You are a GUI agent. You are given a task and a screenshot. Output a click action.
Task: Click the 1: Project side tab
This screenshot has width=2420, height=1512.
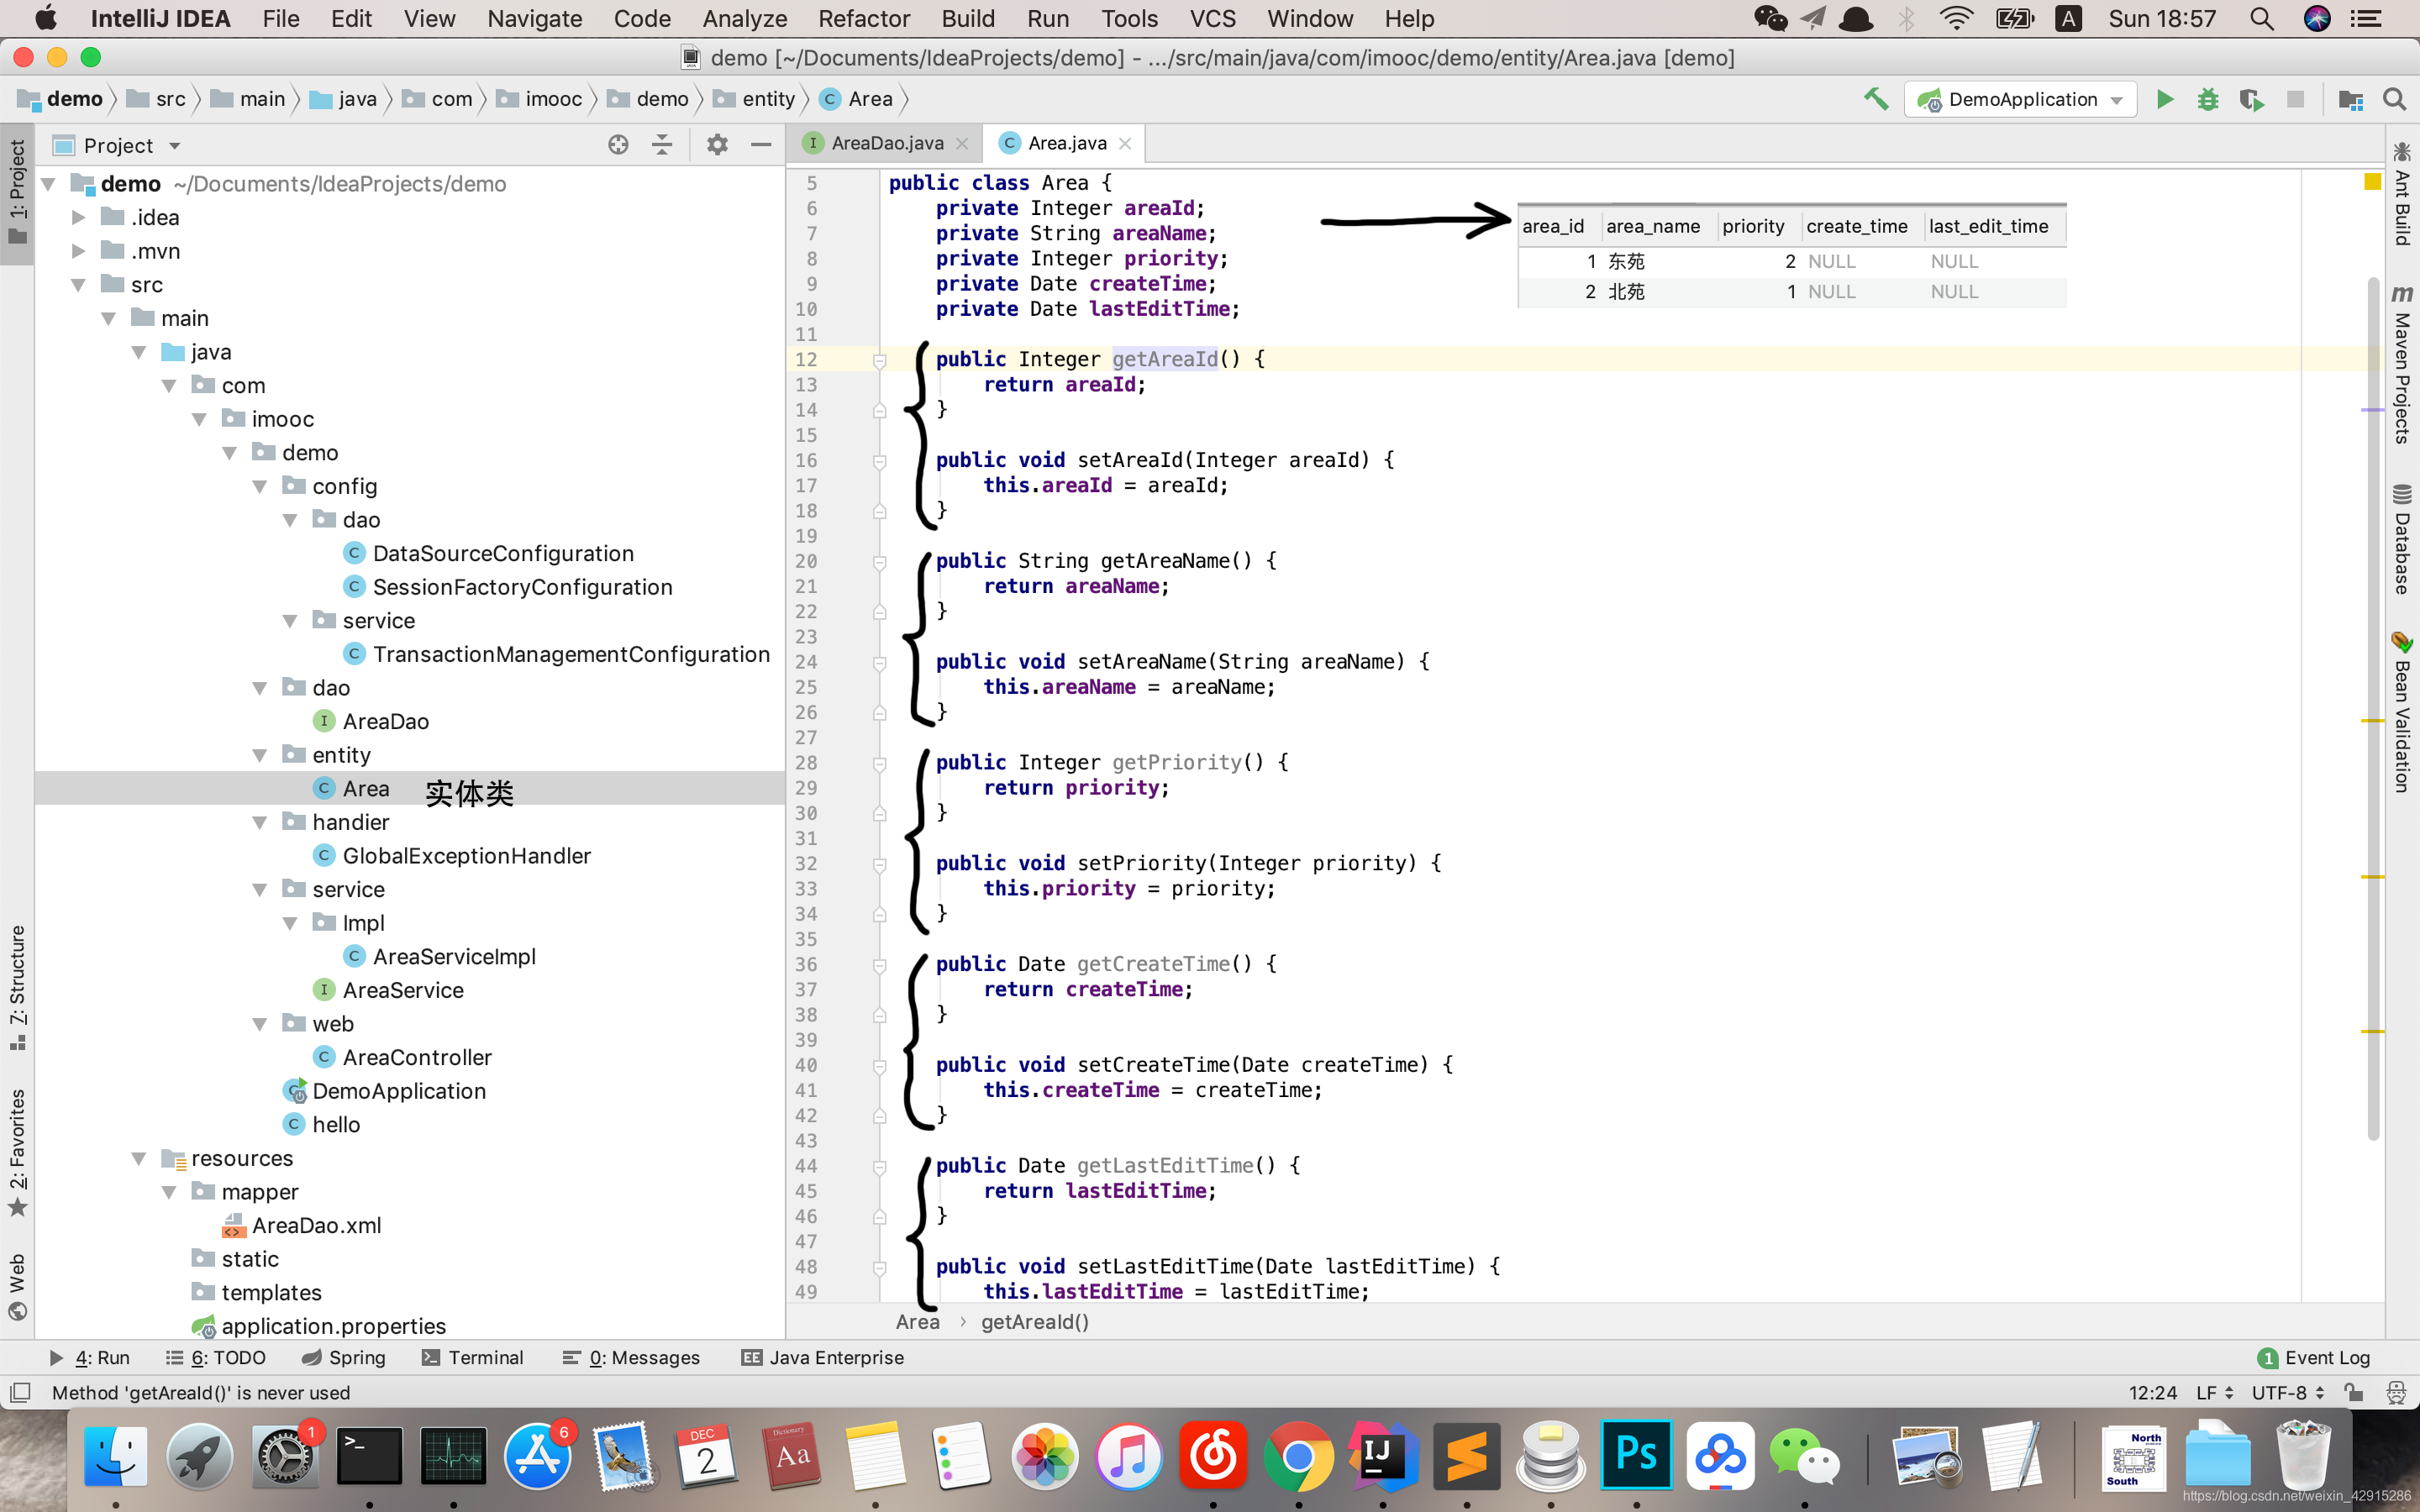coord(17,193)
